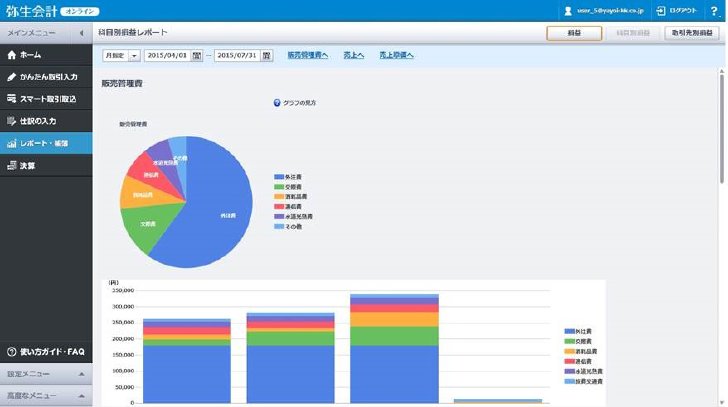Click the card icon for スマート取引取込
The image size is (728, 407).
12,99
